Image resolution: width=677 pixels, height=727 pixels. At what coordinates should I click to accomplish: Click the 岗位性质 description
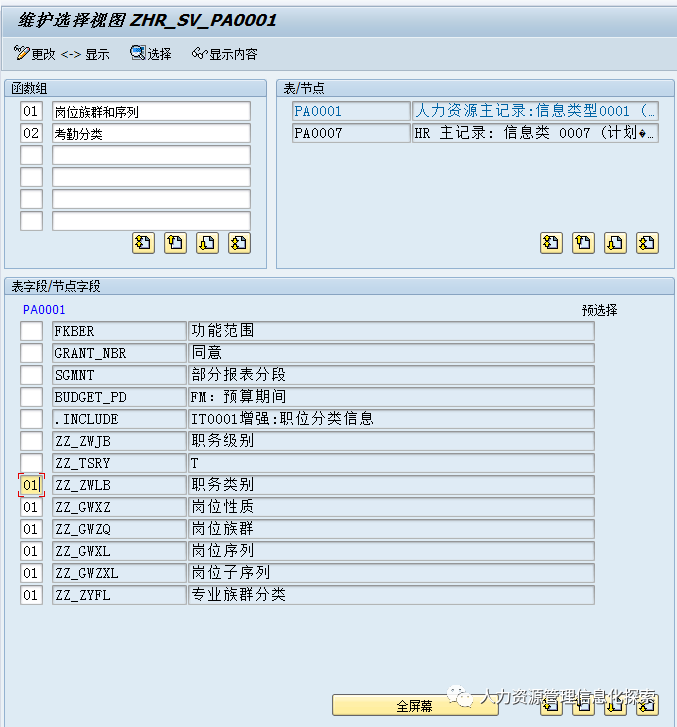(x=391, y=507)
